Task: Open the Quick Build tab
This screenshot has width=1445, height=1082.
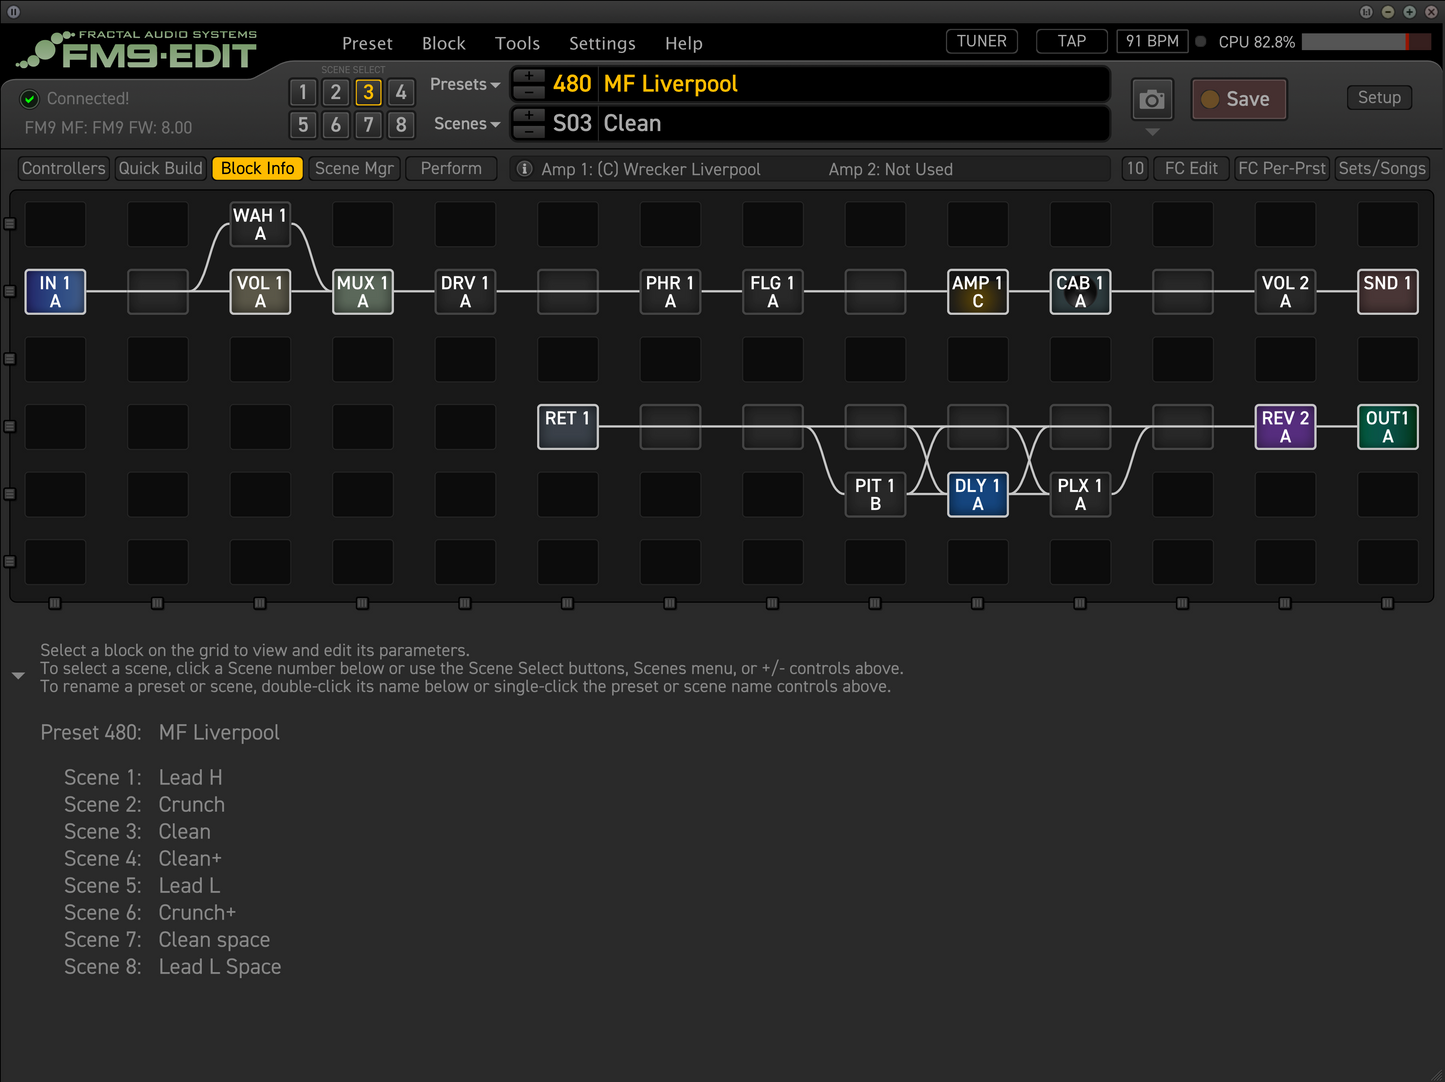Action: coord(160,169)
